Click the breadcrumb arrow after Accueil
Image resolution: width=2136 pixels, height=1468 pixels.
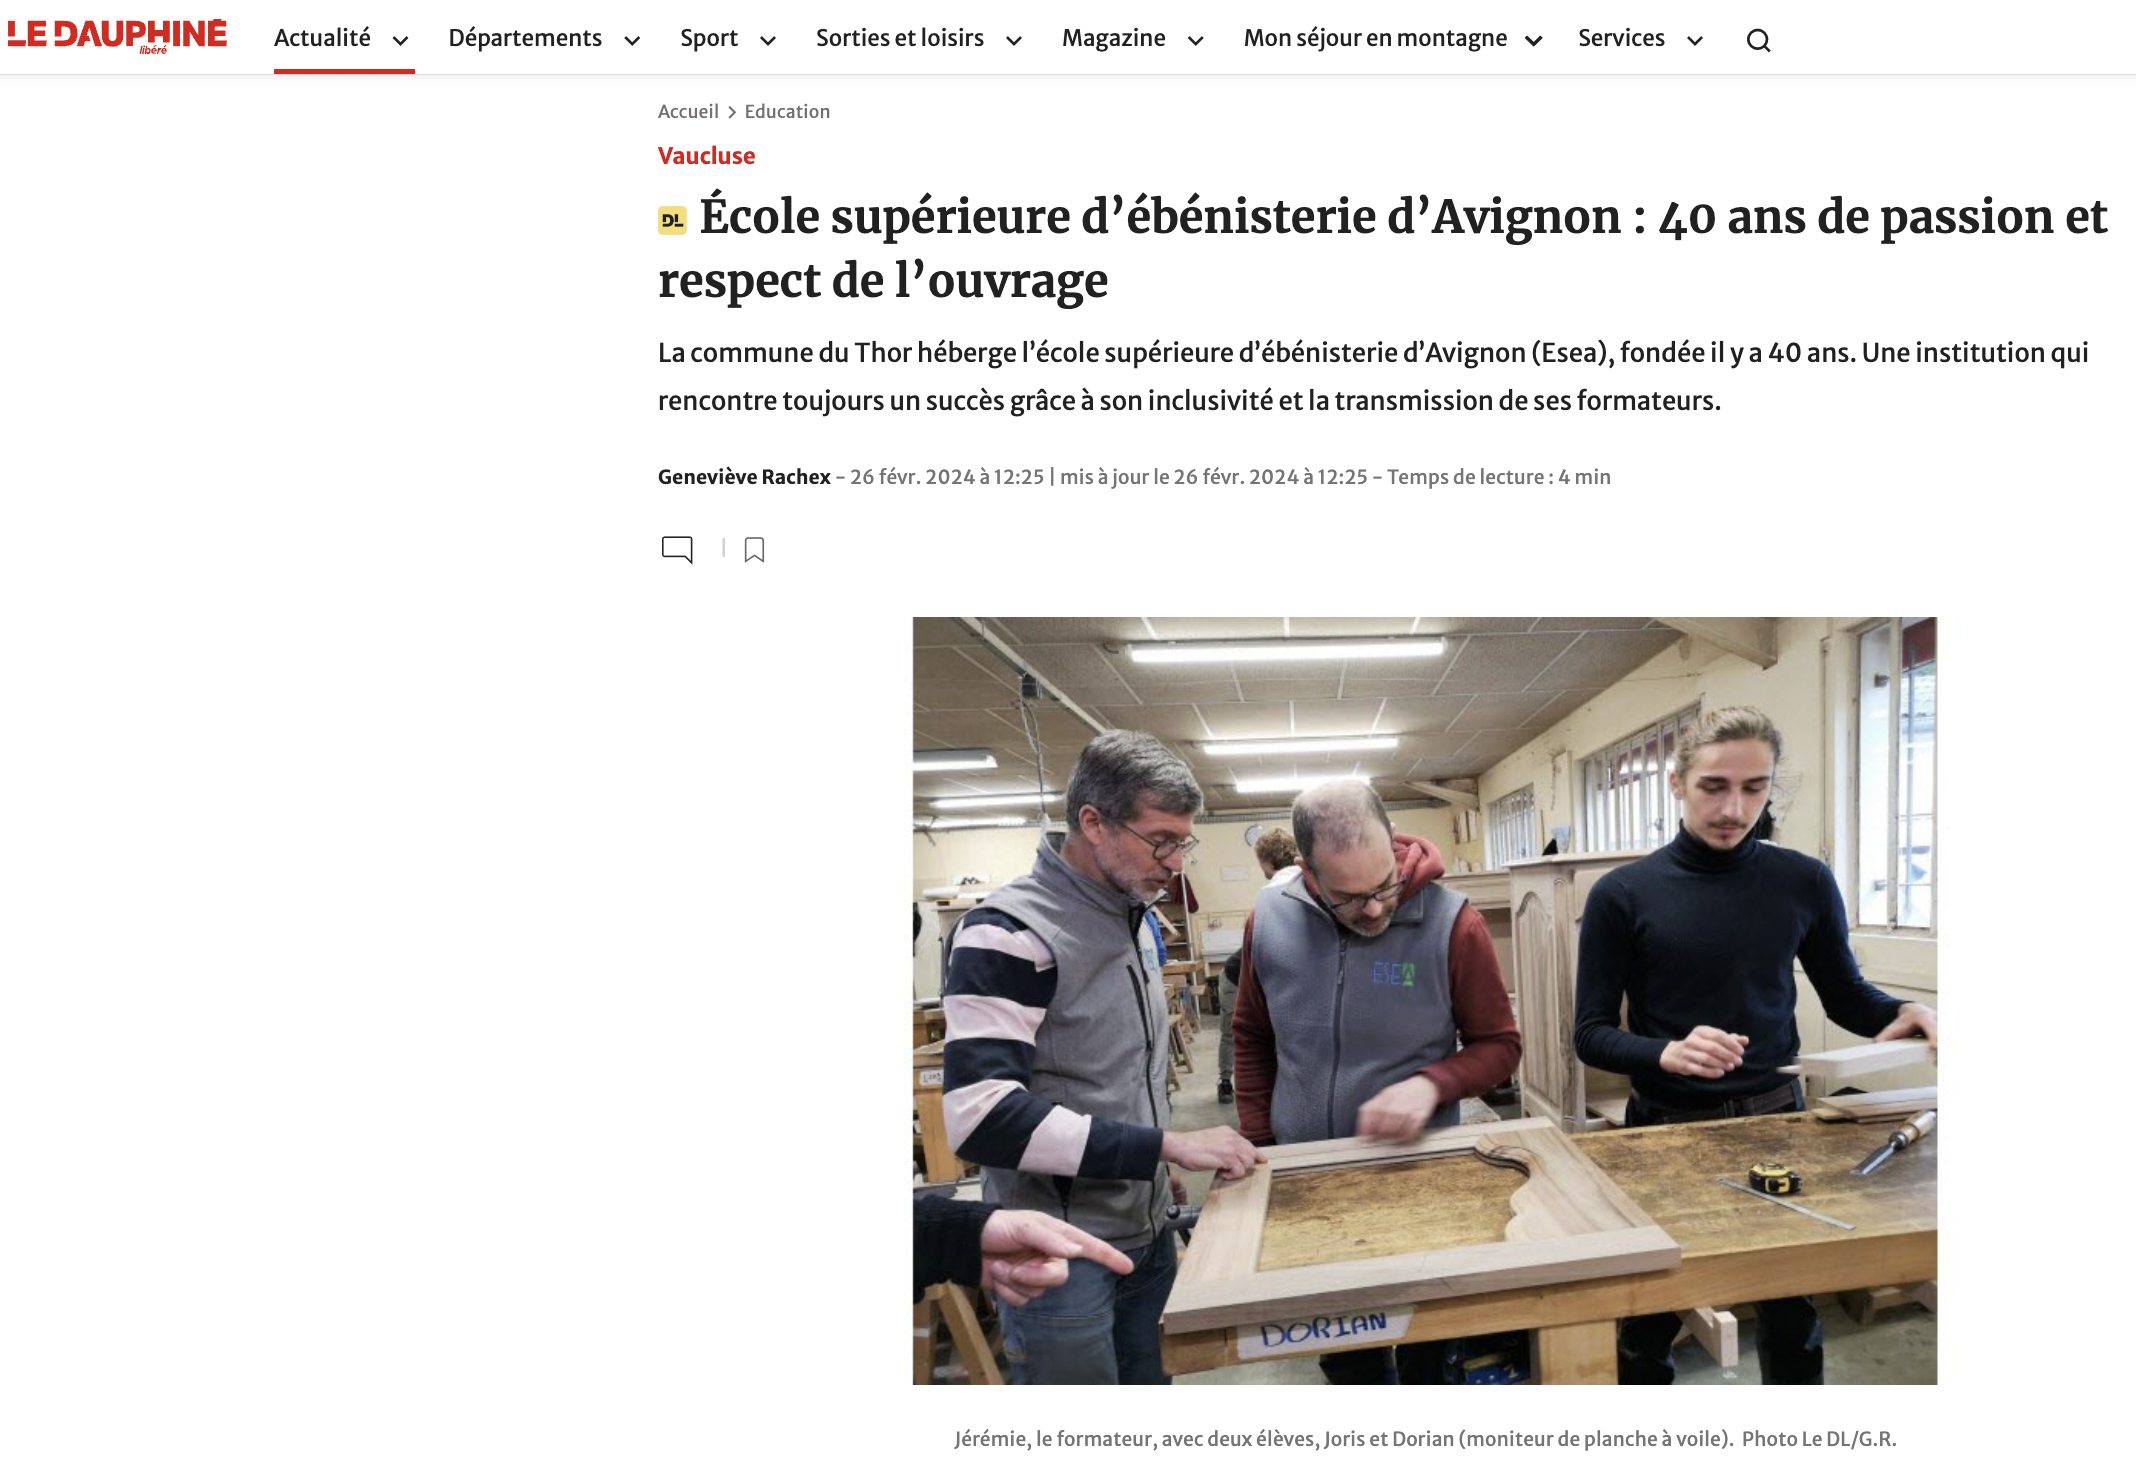click(x=732, y=112)
